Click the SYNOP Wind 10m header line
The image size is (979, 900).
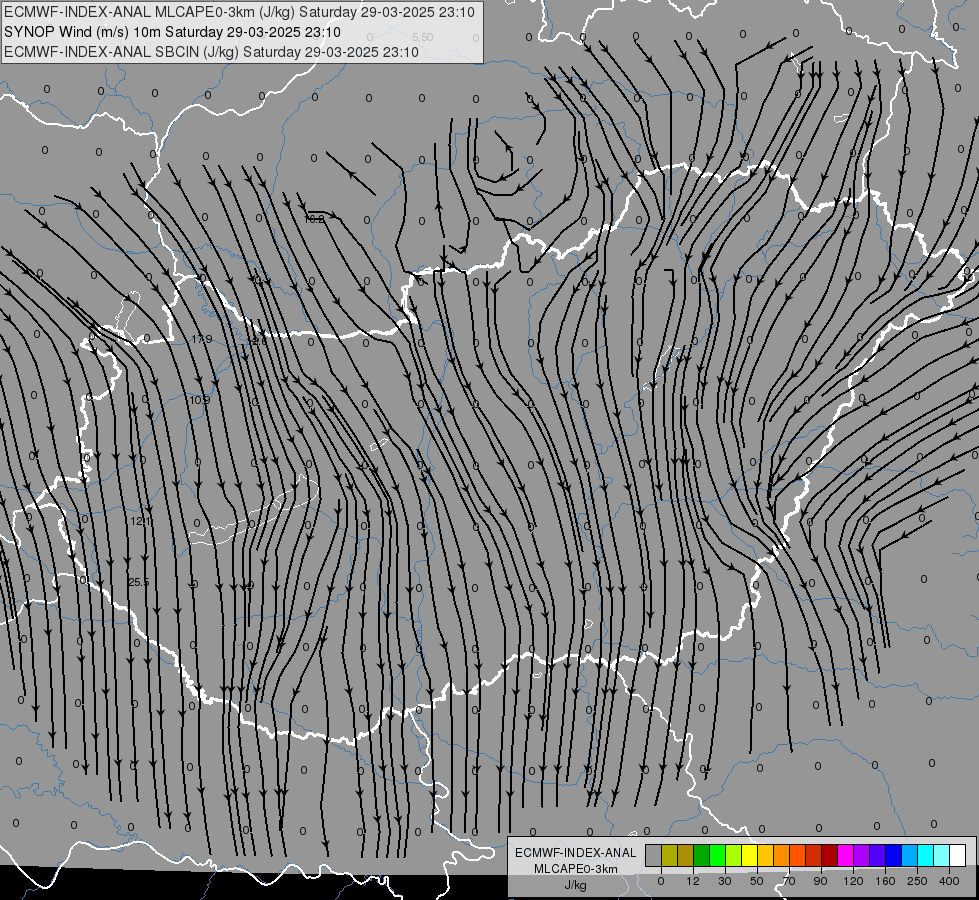[172, 32]
